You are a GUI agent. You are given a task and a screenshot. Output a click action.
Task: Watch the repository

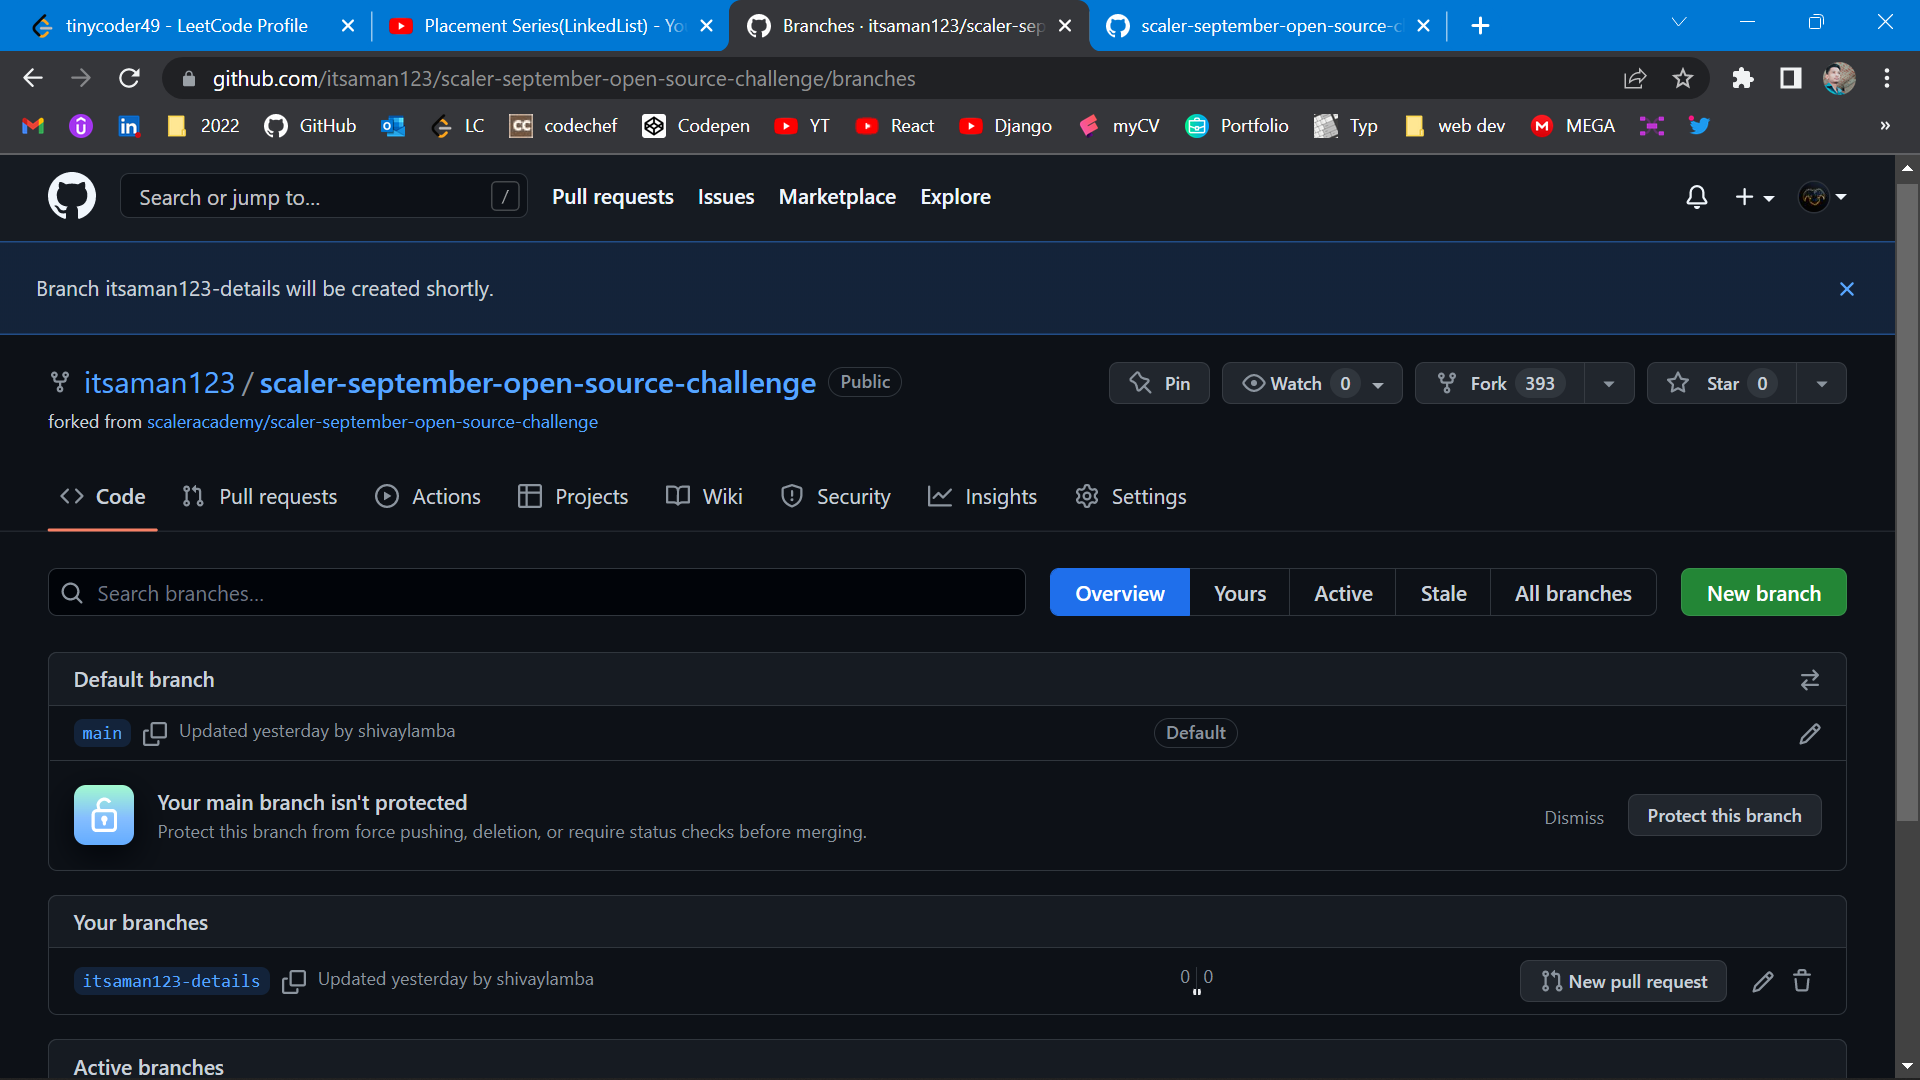[1293, 383]
